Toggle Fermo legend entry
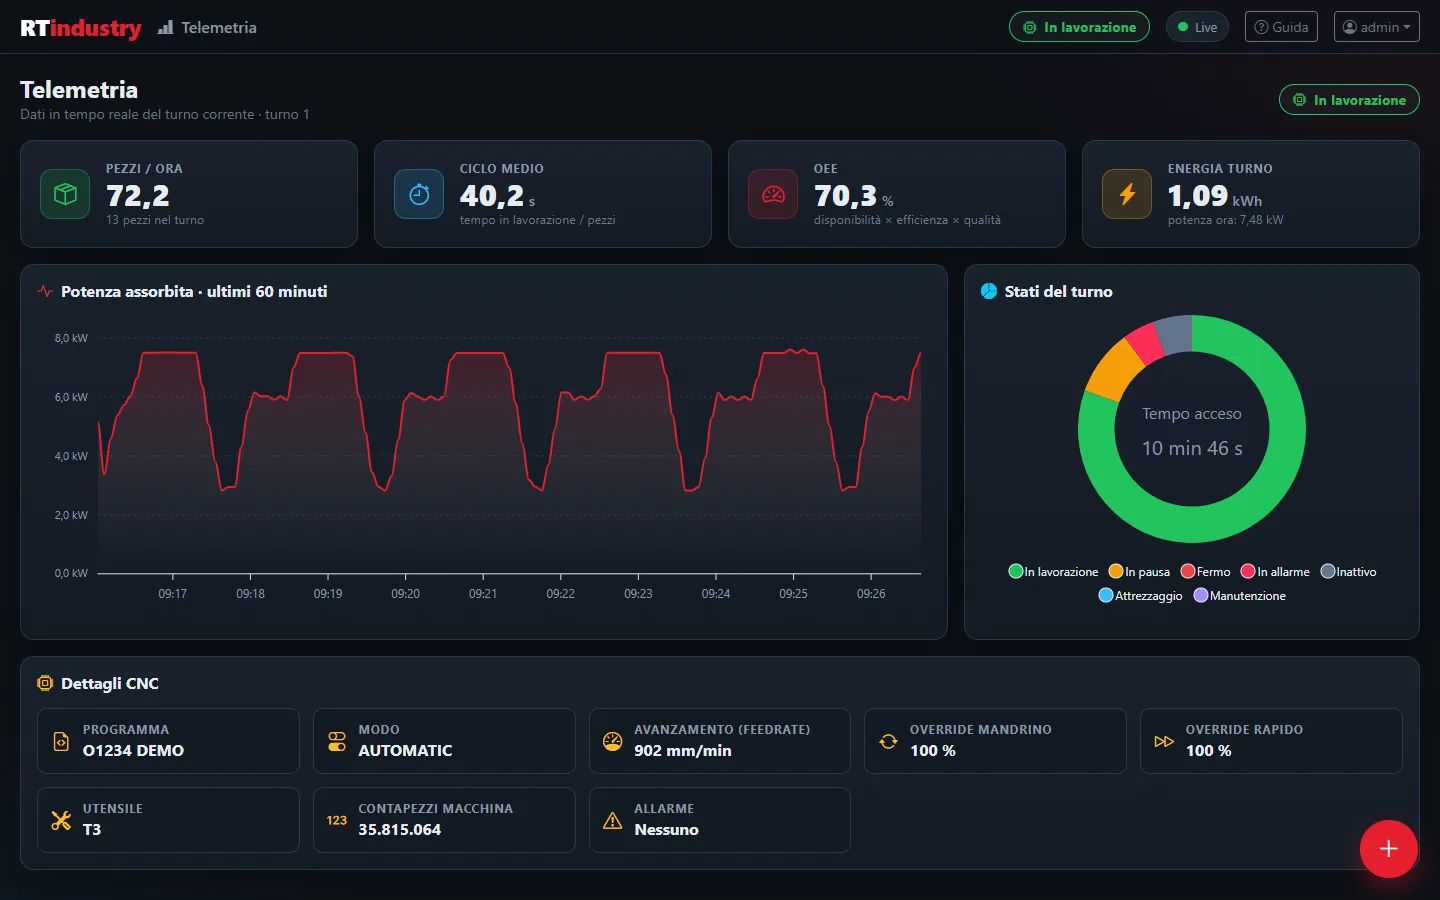This screenshot has width=1440, height=900. coord(1205,572)
